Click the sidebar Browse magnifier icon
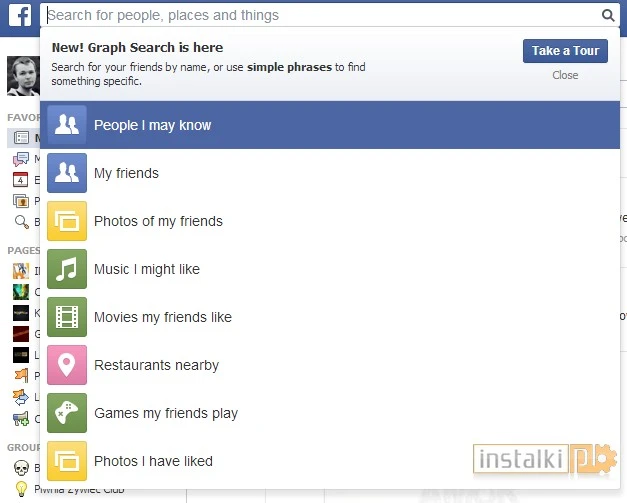The image size is (627, 503). click(21, 222)
